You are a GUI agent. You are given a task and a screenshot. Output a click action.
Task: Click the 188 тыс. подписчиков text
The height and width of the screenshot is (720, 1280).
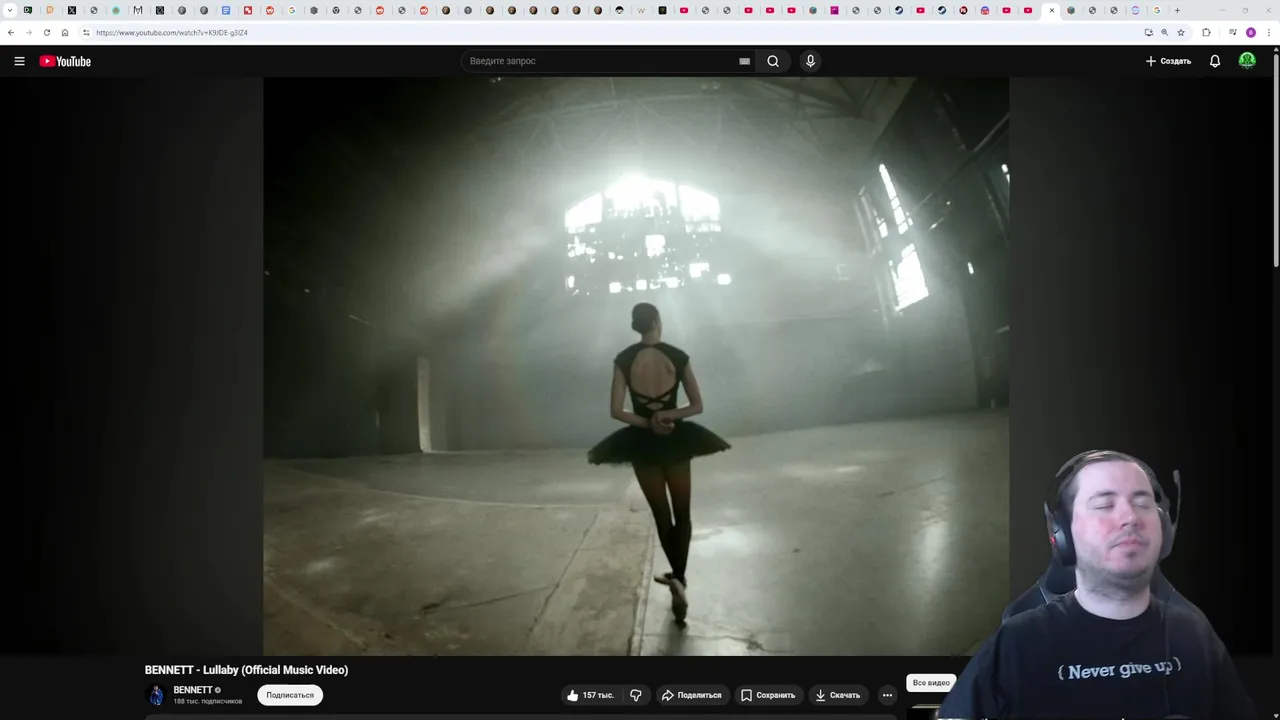point(208,701)
